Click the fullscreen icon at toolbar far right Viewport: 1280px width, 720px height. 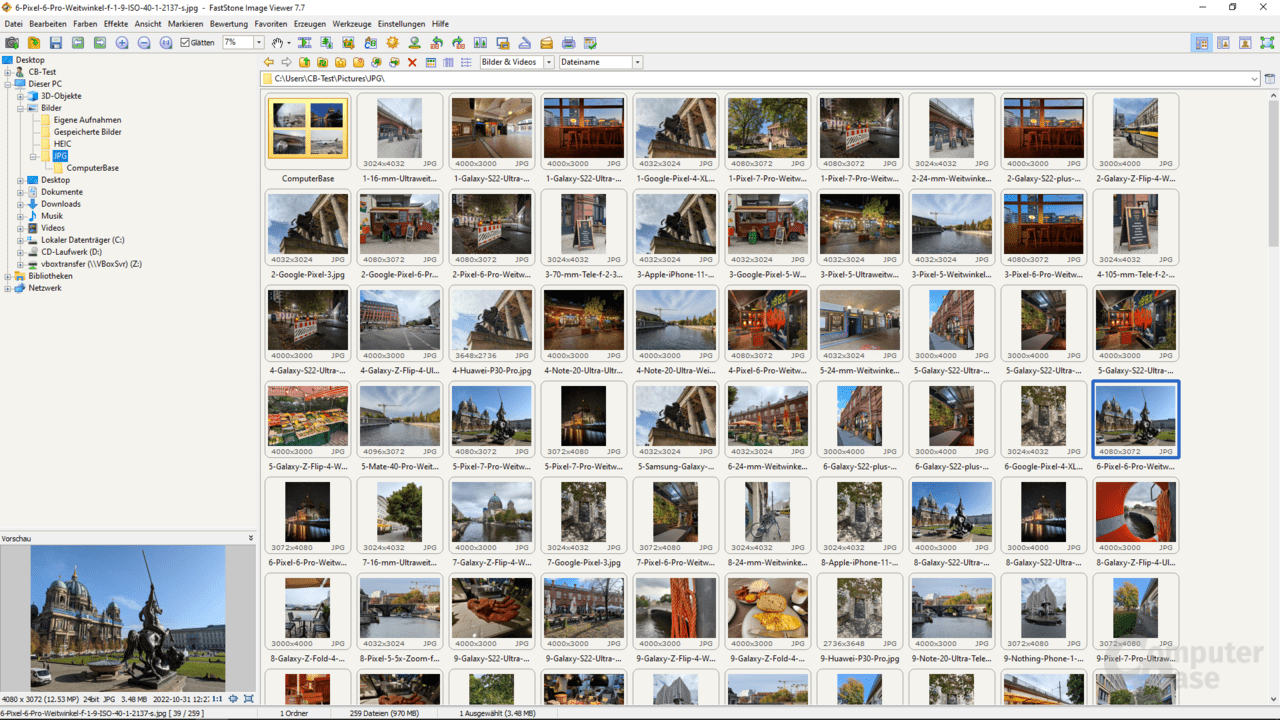(1267, 43)
